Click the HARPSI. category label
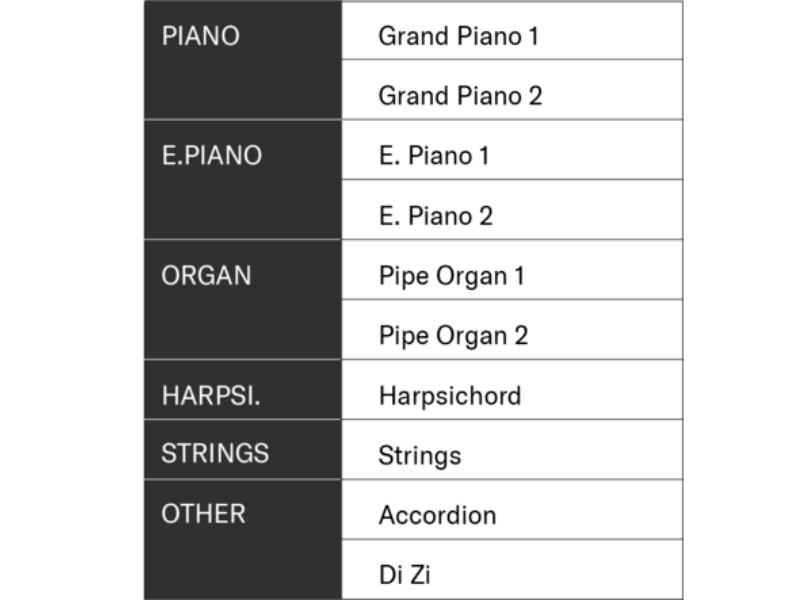The width and height of the screenshot is (800, 600). coord(210,396)
